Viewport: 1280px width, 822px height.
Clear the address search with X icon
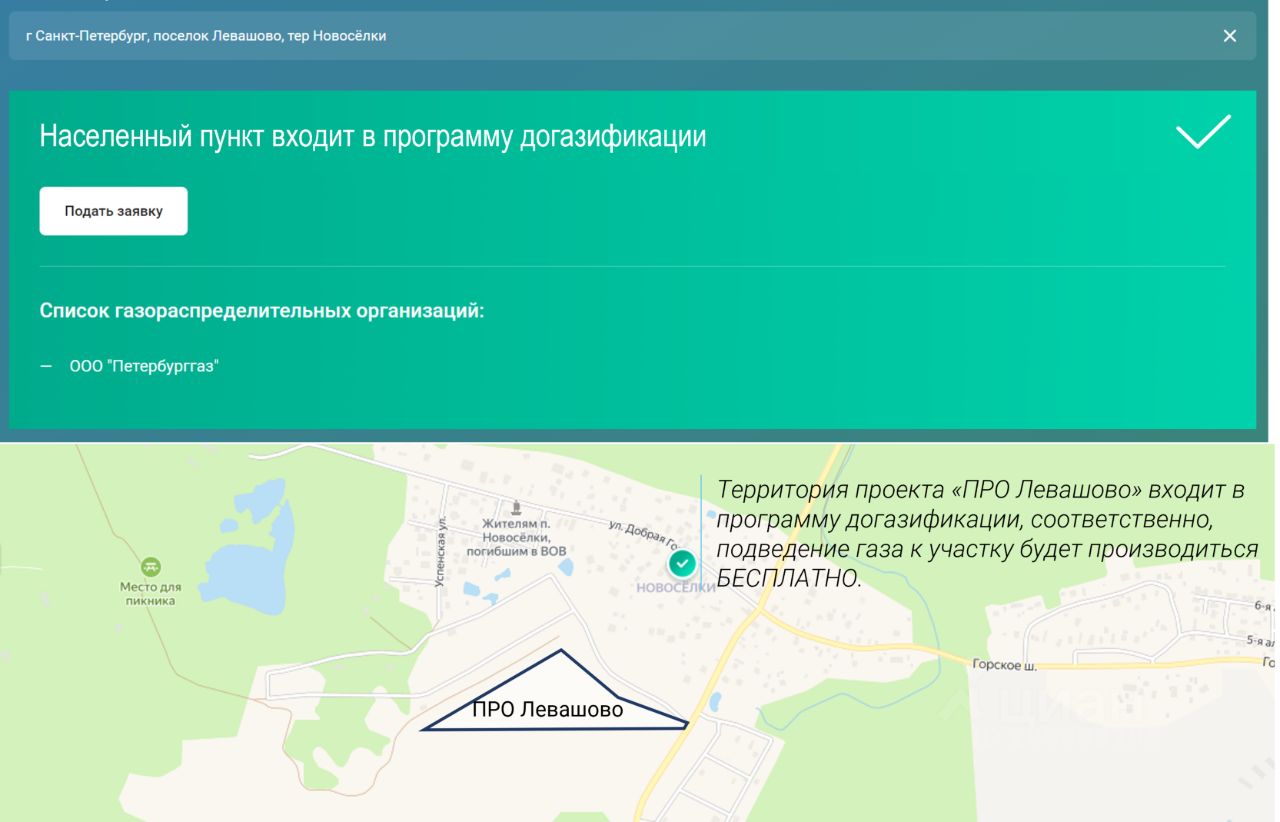pos(1229,36)
